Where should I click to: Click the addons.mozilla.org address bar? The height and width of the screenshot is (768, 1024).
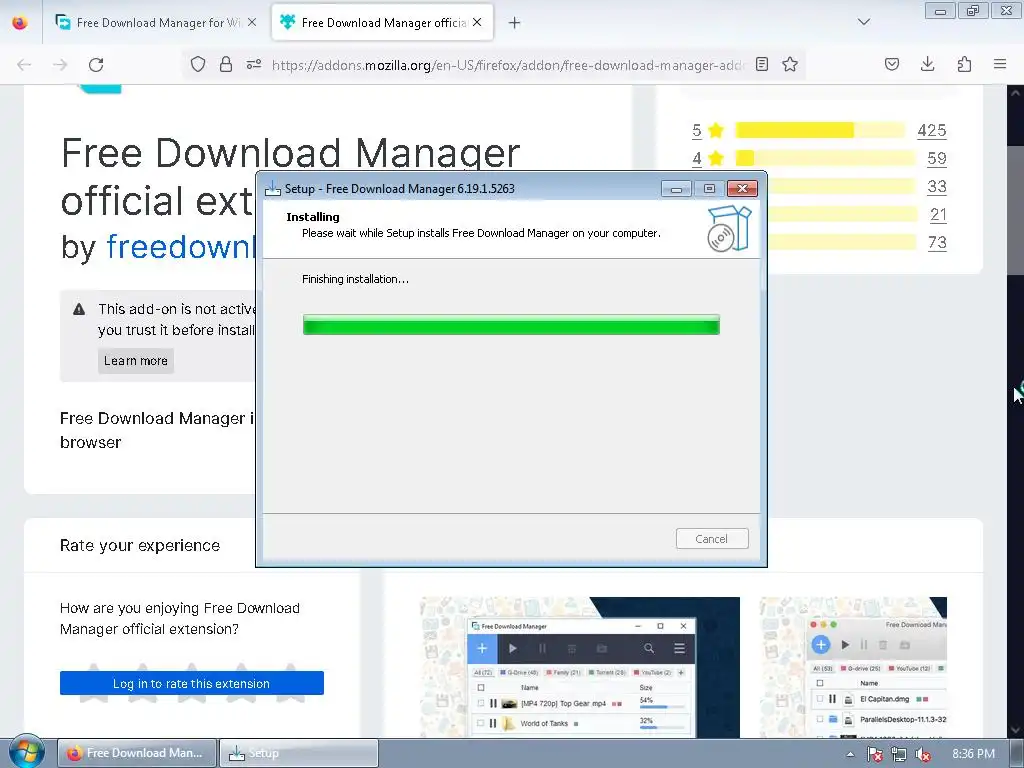coord(508,65)
